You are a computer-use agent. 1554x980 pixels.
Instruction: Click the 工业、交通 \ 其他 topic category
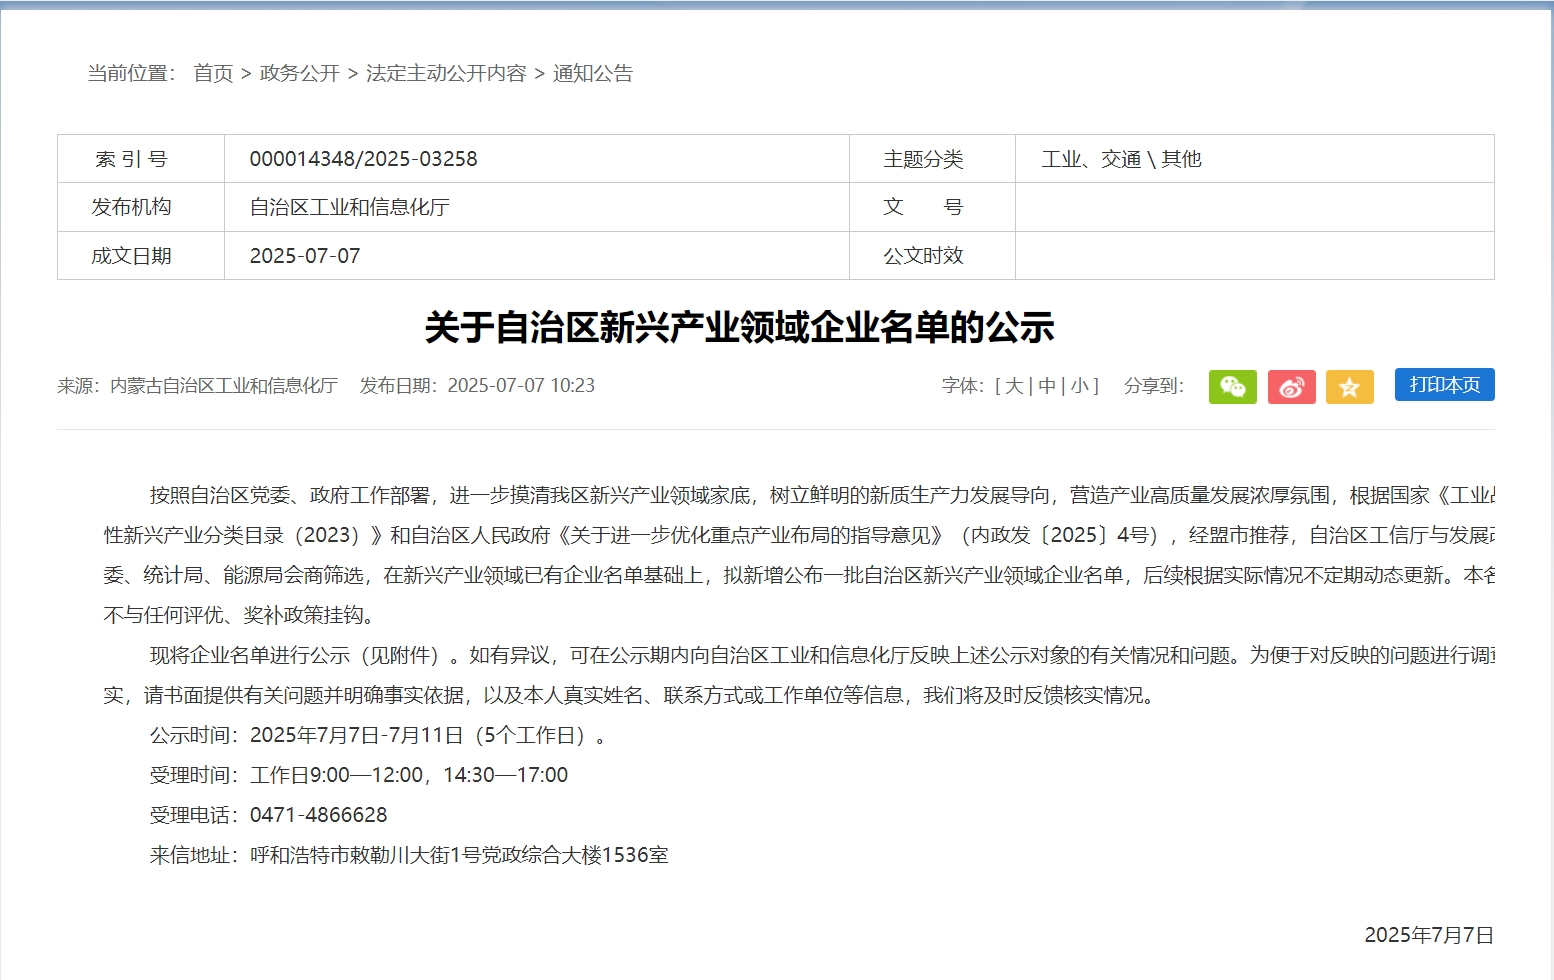point(1121,159)
